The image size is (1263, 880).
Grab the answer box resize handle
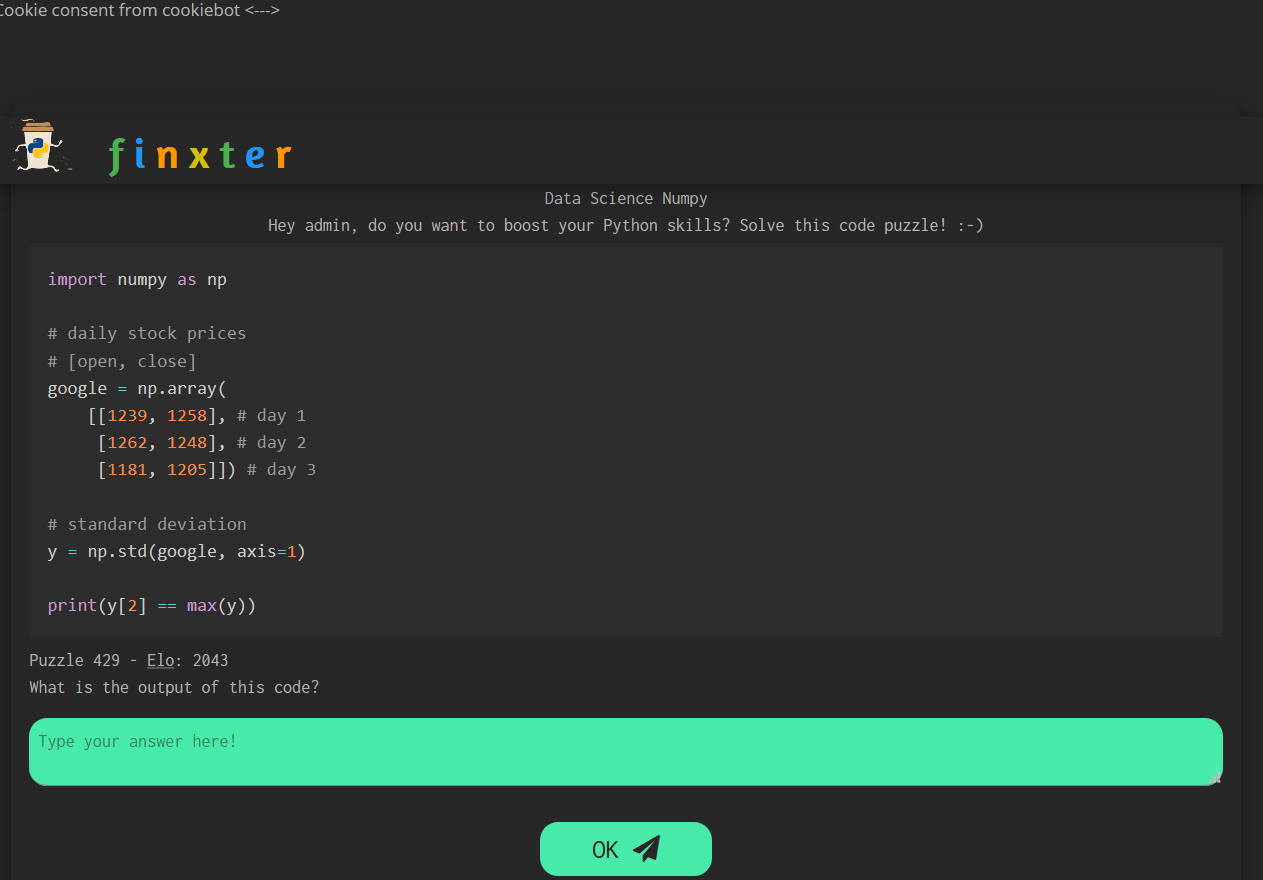pos(1215,779)
